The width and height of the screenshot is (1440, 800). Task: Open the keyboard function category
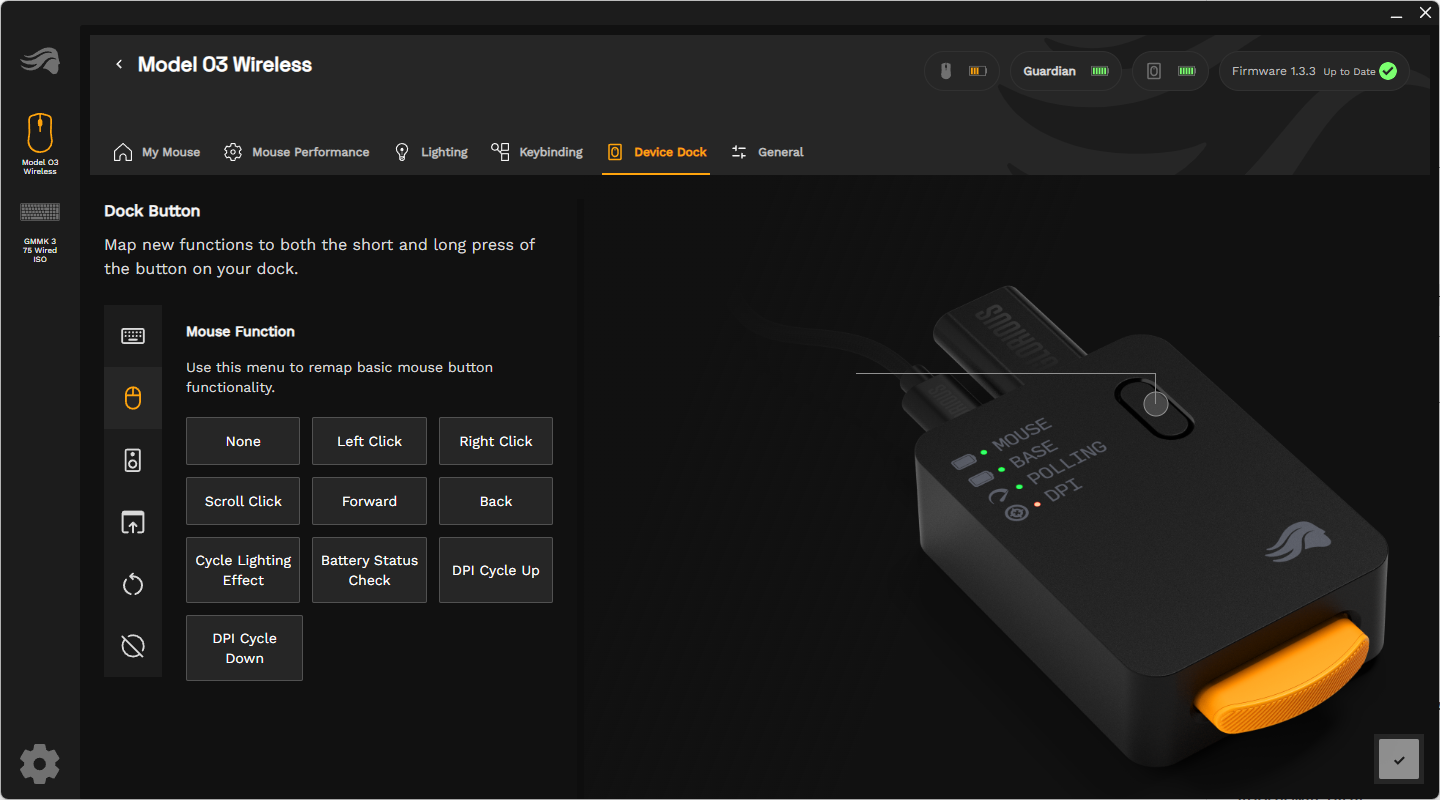[133, 336]
